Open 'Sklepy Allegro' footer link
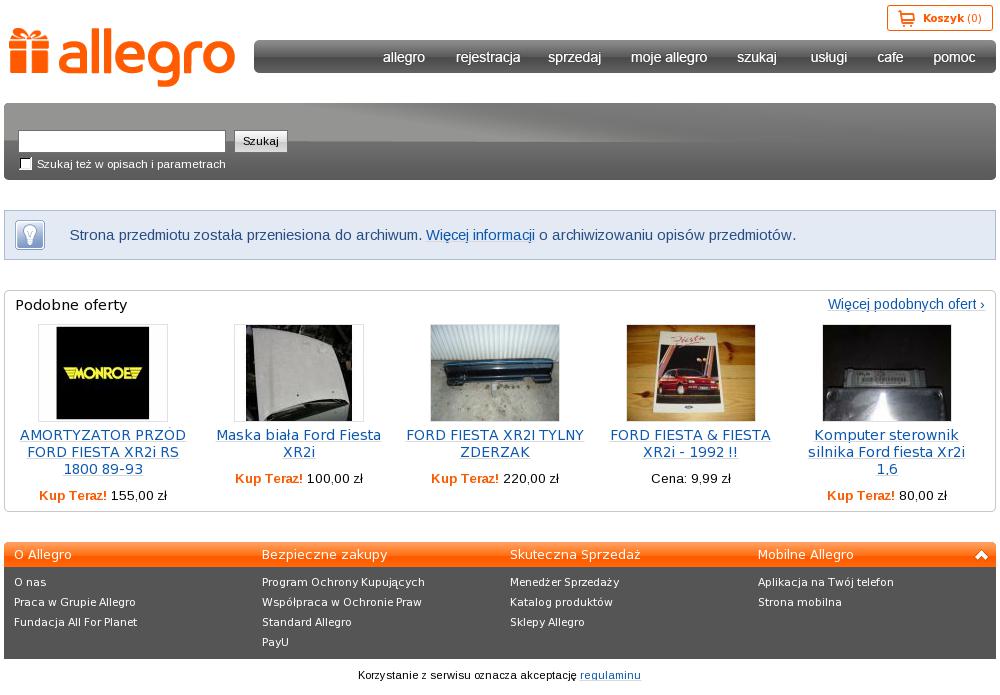Viewport: 1000px width, 695px height. point(547,622)
